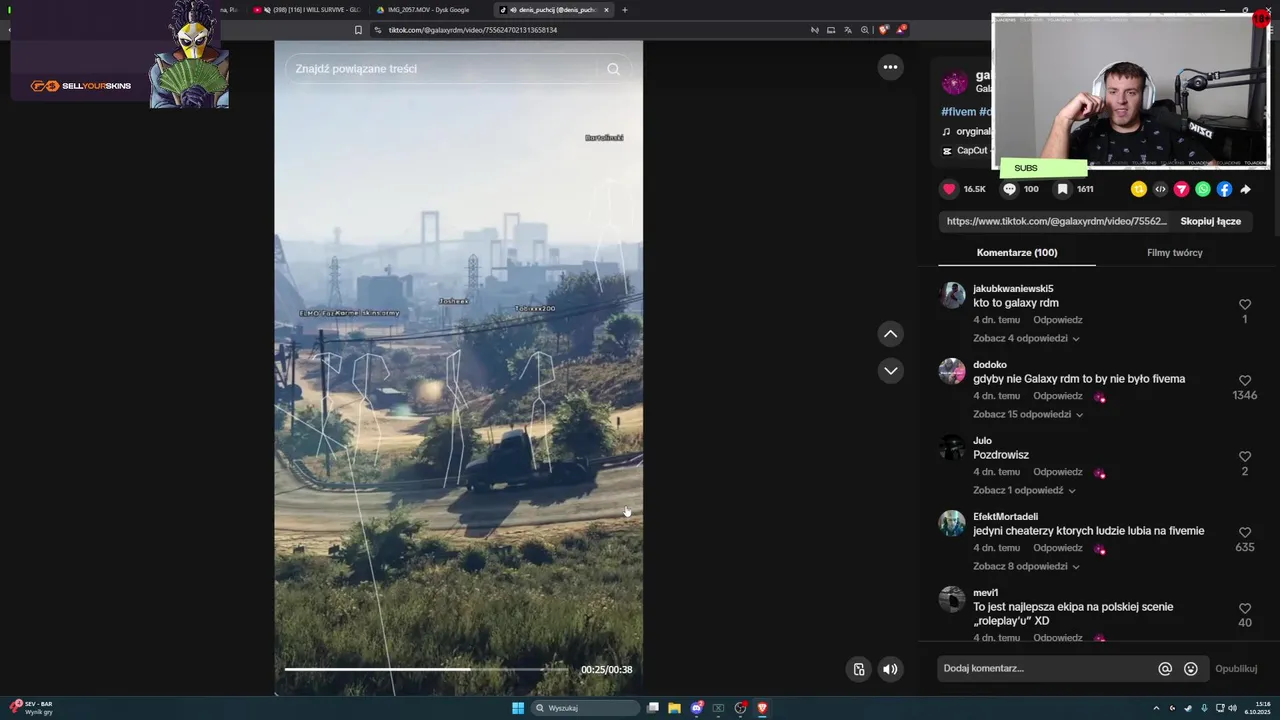
Task: Like jakubkwaniewski5's comment
Action: (x=1245, y=304)
